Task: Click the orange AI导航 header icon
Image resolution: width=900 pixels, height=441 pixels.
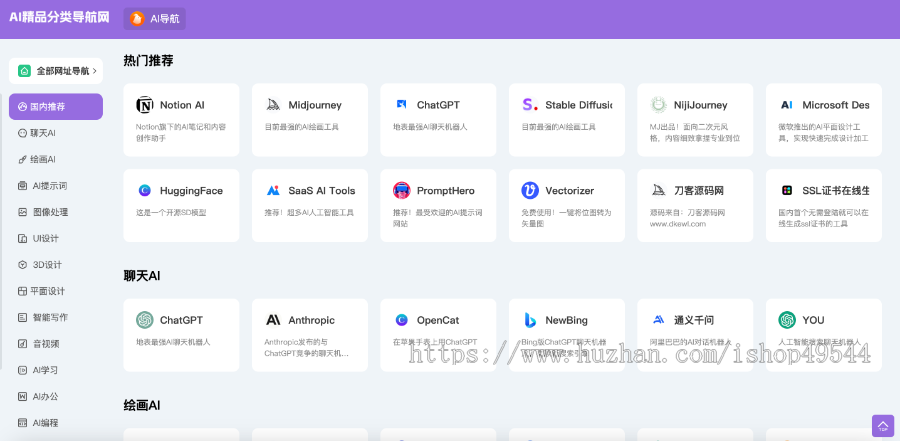Action: click(137, 18)
